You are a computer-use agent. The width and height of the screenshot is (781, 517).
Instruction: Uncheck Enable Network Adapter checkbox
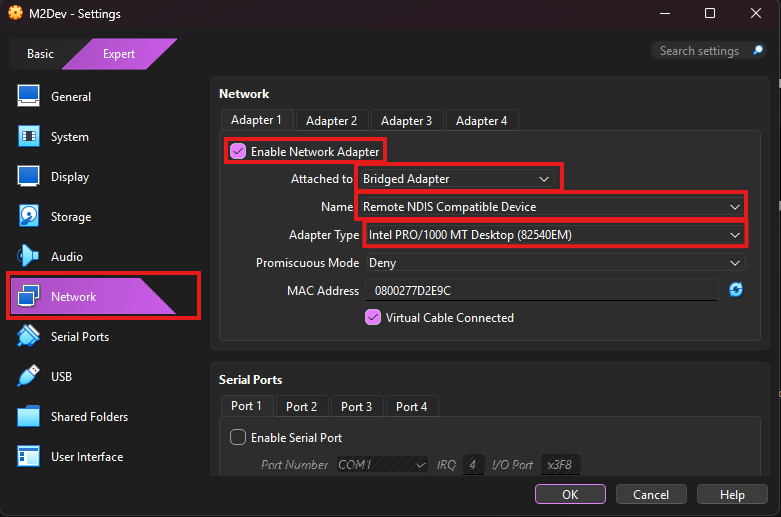click(x=238, y=152)
